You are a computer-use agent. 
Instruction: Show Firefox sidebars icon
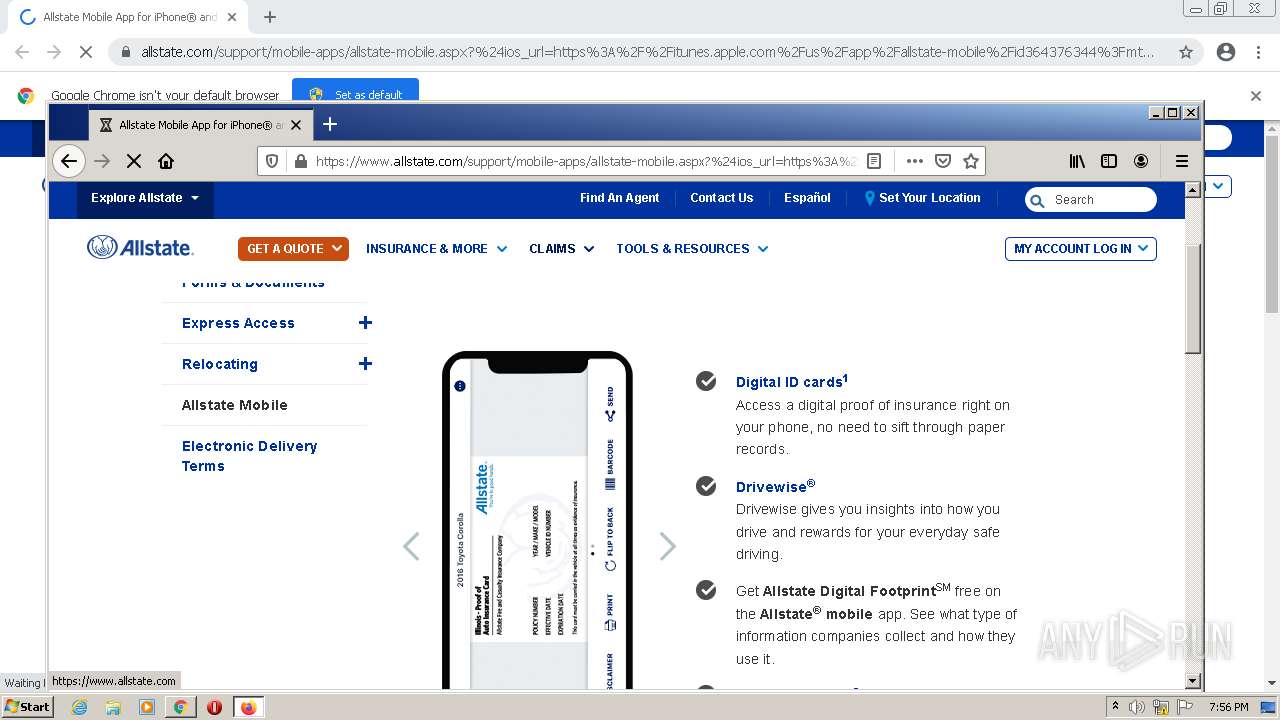(x=1109, y=161)
